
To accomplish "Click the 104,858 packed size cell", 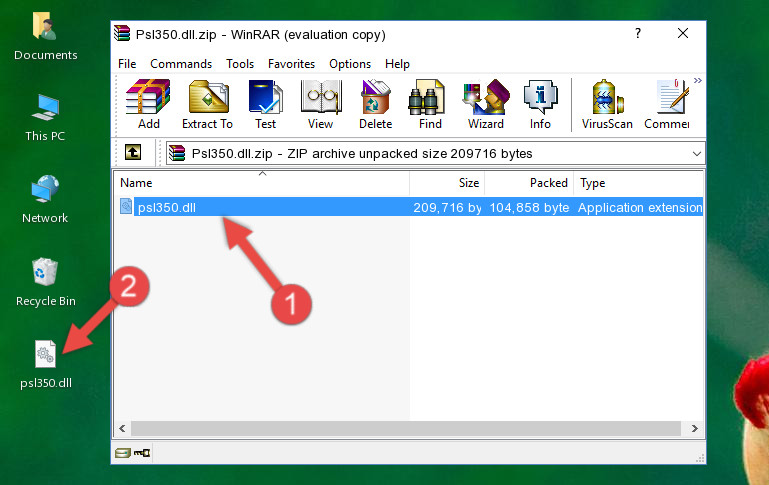I will [529, 207].
